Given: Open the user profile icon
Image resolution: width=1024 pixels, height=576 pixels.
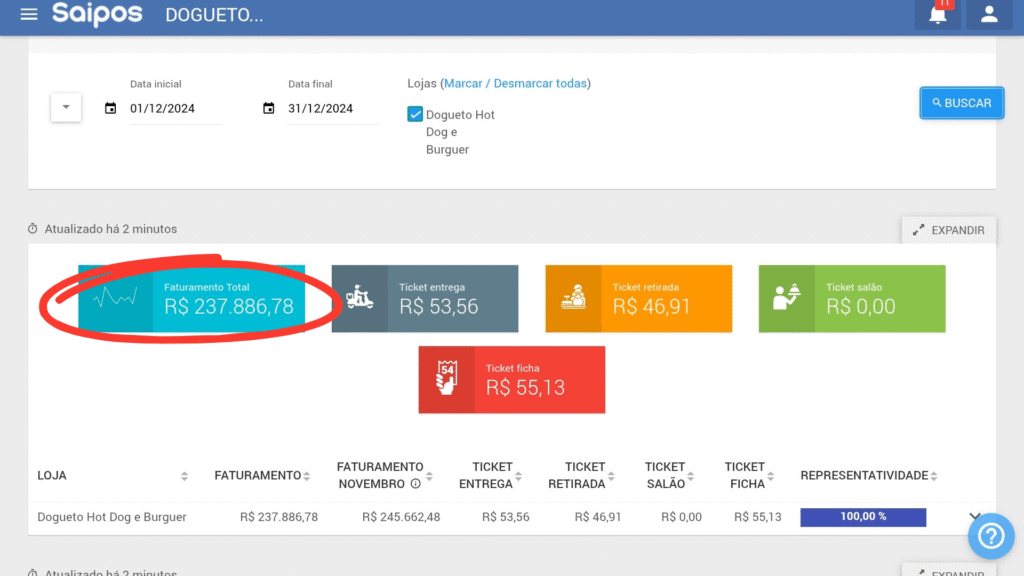Looking at the screenshot, I should click(x=989, y=15).
